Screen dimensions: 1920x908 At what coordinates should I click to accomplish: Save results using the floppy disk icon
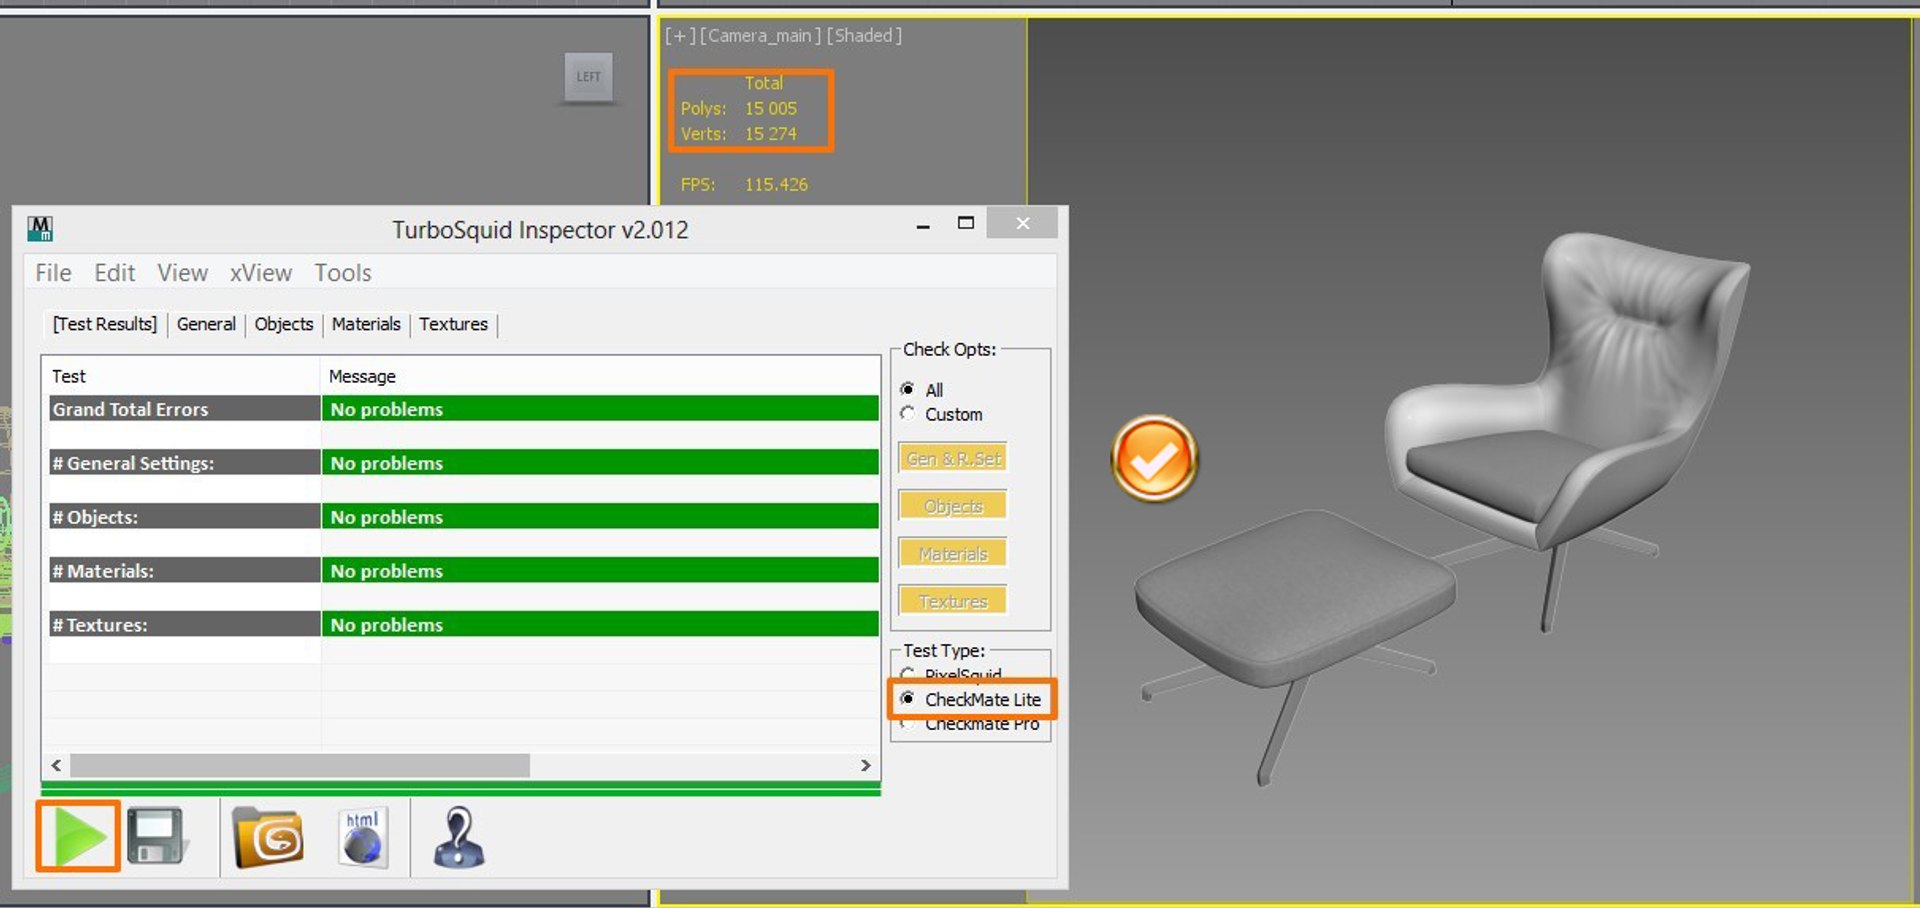click(x=156, y=836)
